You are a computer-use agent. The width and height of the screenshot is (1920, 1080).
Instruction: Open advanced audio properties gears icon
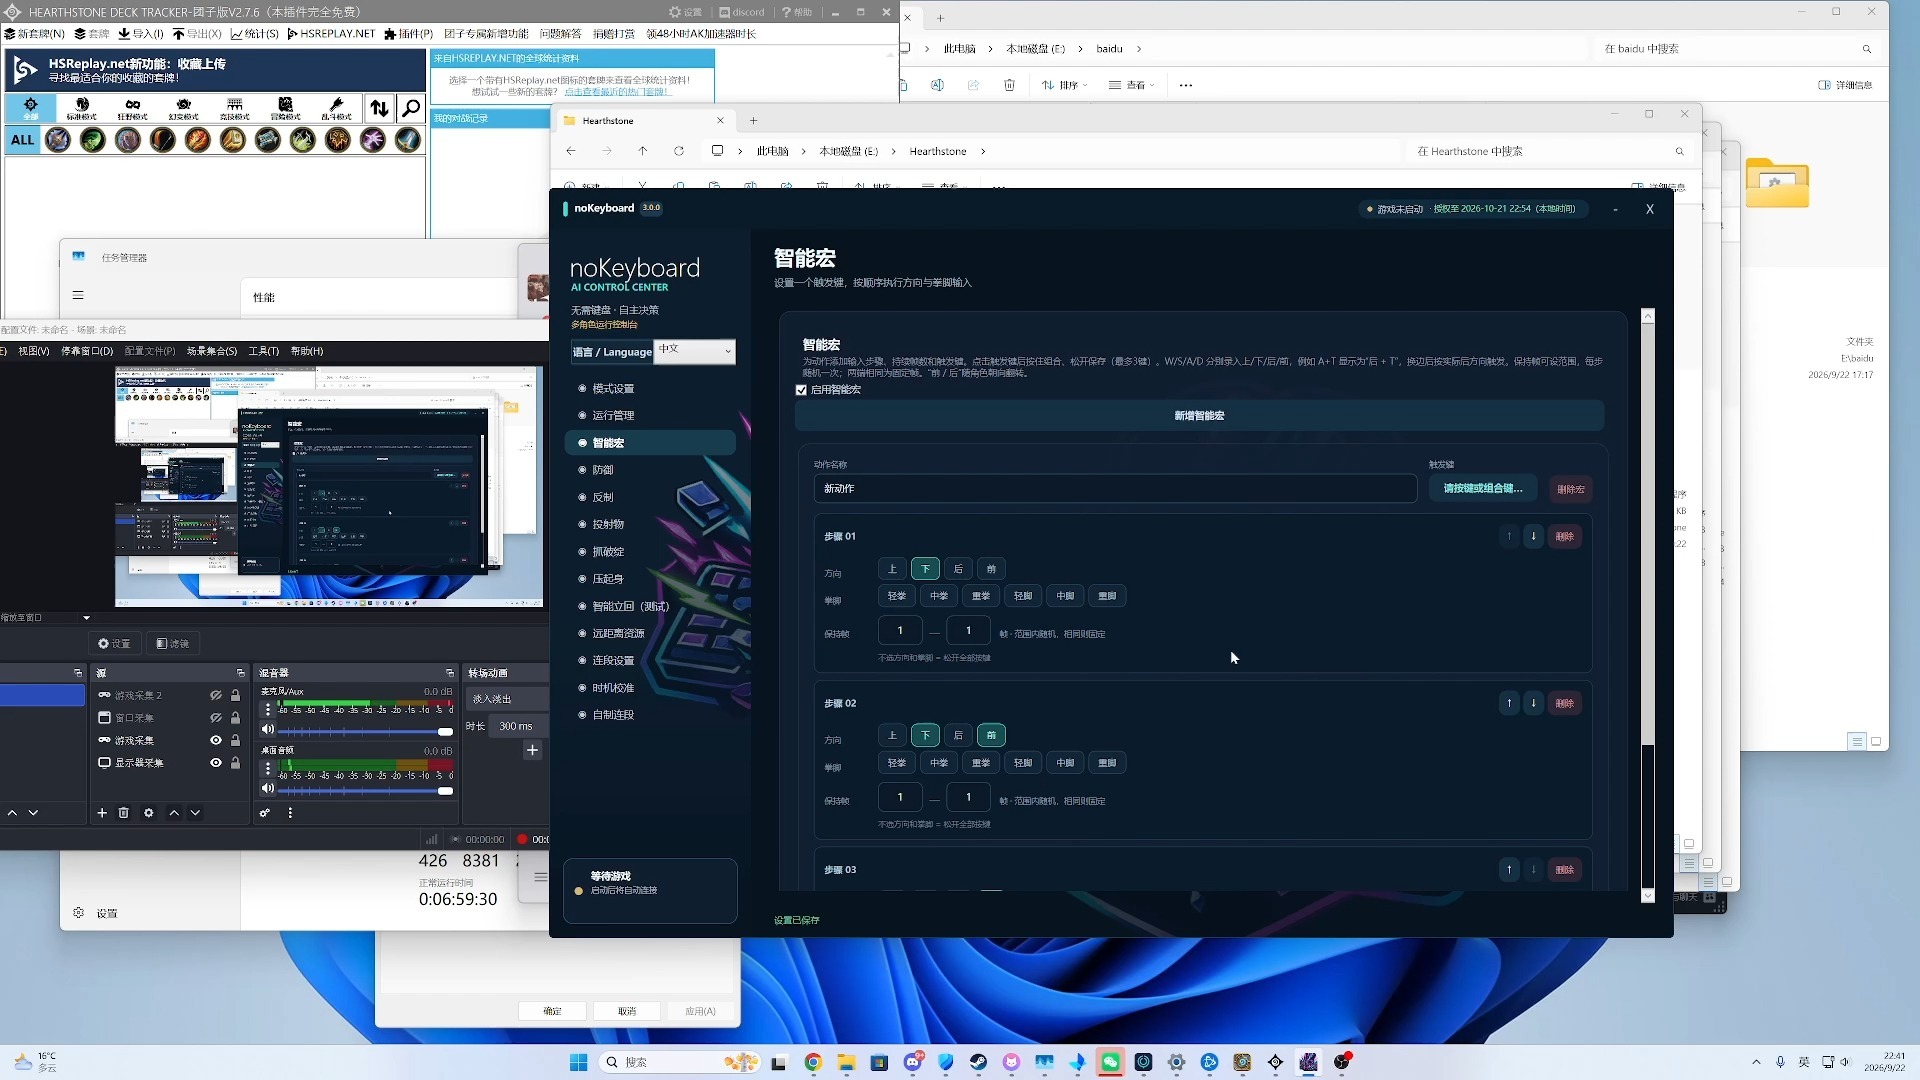265,813
